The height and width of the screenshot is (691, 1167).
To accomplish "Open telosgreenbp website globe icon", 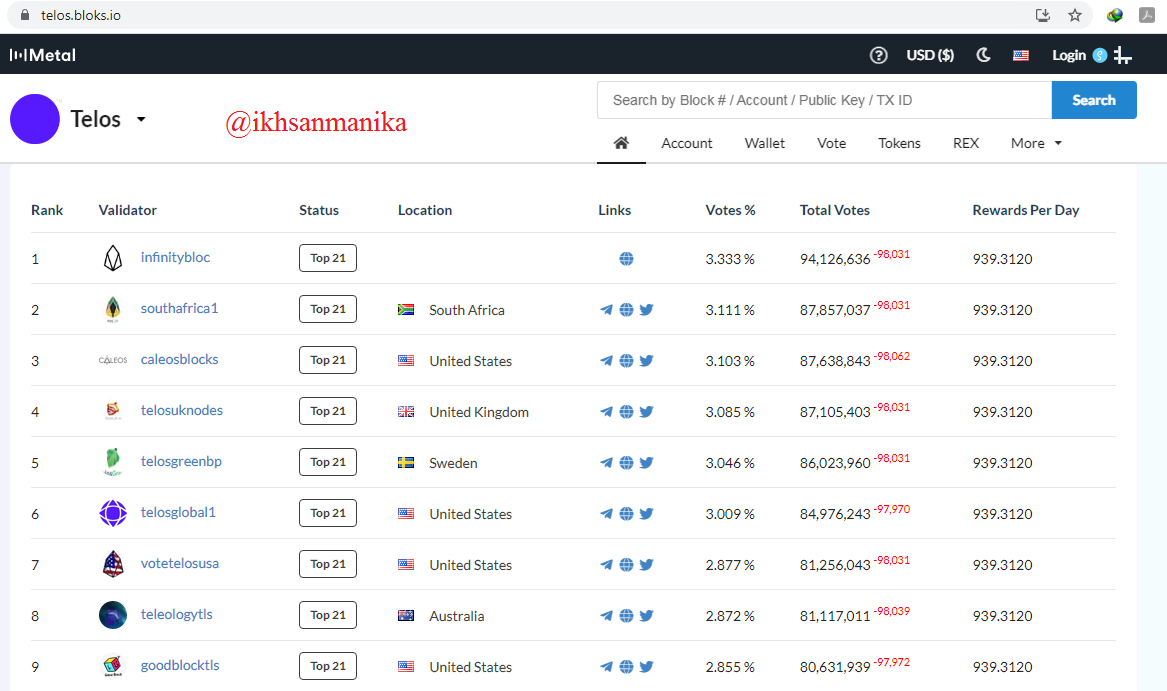I will [627, 462].
